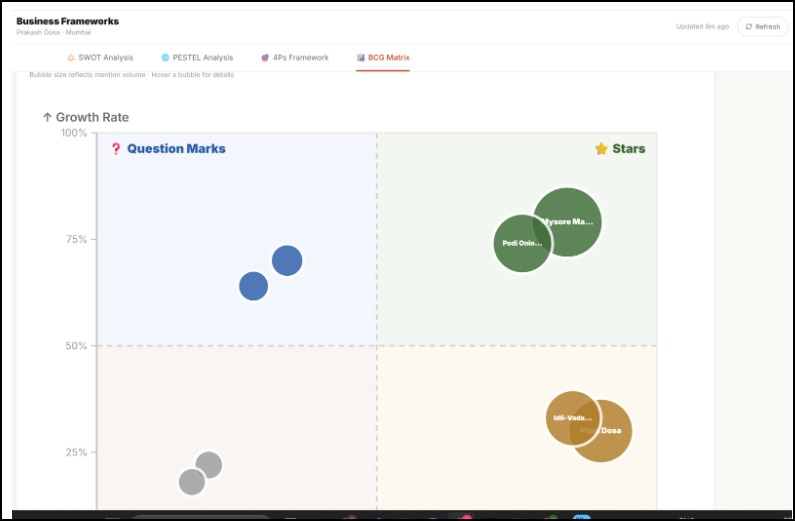
Task: Click the Question Marks quadrant title
Action: [x=176, y=148]
